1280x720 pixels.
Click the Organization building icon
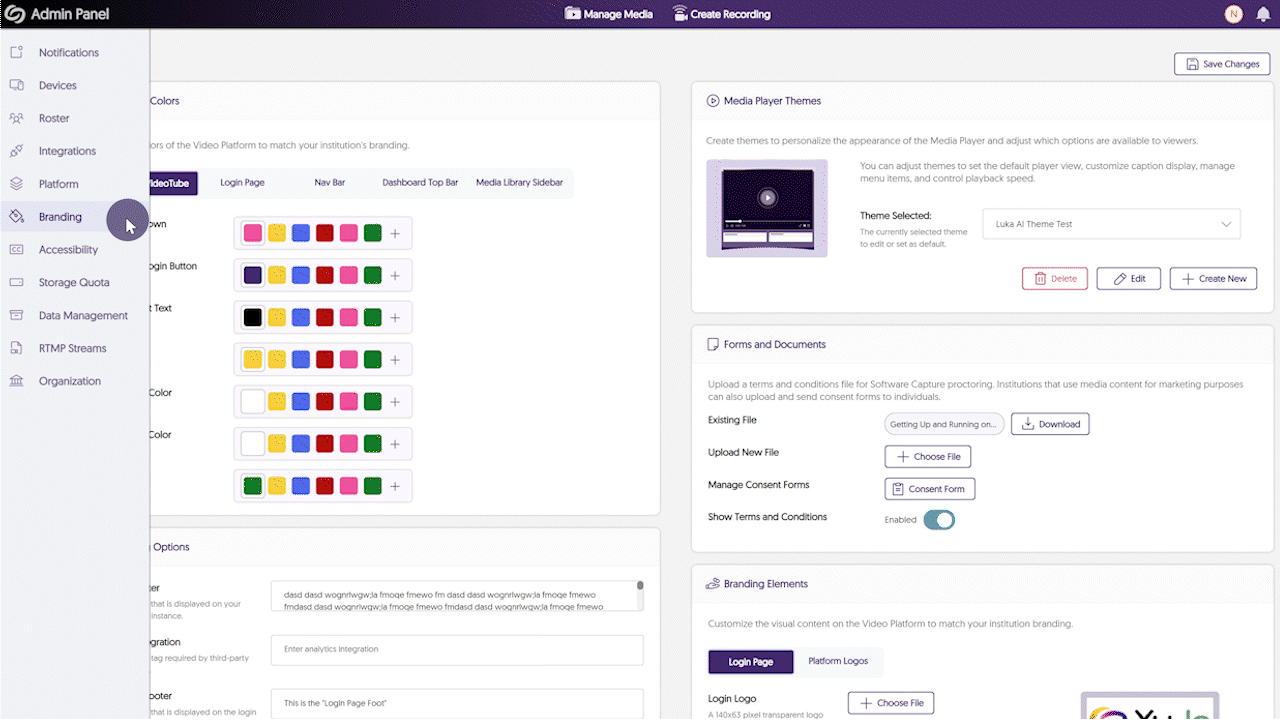[x=16, y=381]
